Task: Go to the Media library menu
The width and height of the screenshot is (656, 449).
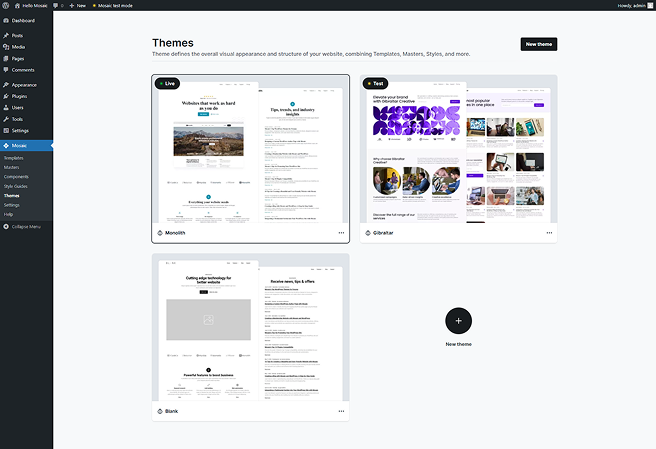Action: click(26, 47)
